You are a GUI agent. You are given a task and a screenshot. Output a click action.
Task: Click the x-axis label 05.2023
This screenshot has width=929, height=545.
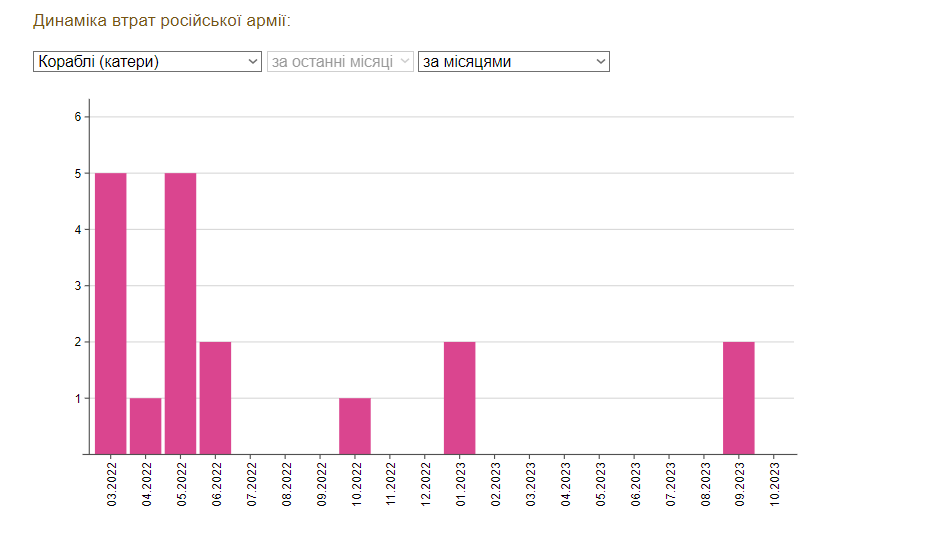click(x=601, y=485)
